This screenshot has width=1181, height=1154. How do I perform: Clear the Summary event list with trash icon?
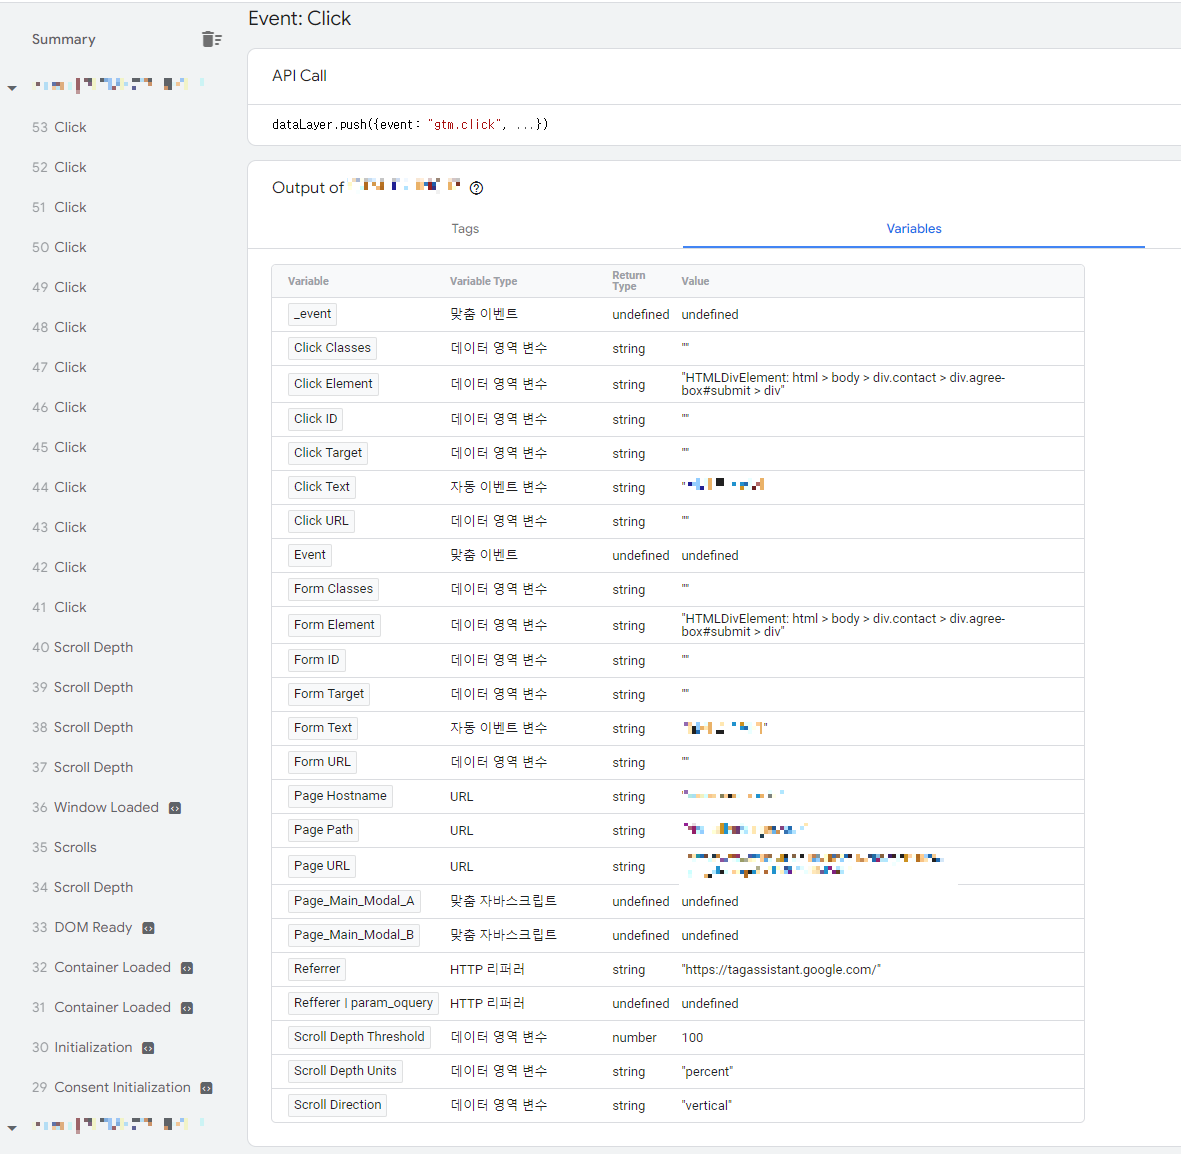click(x=212, y=39)
